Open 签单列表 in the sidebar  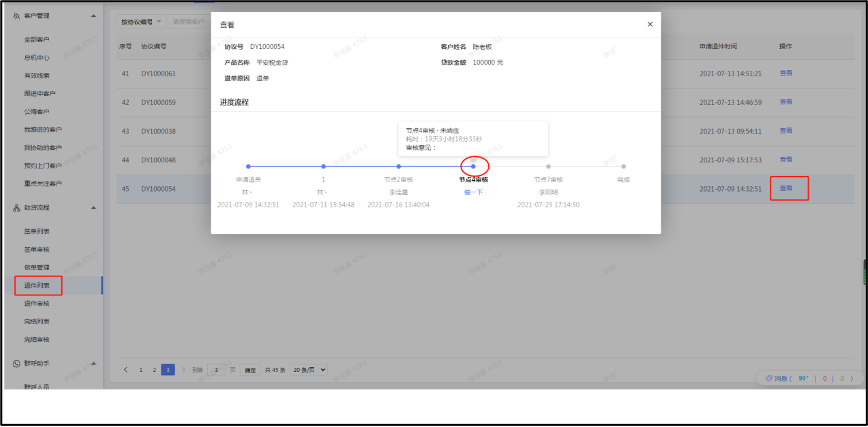pyautogui.click(x=37, y=231)
